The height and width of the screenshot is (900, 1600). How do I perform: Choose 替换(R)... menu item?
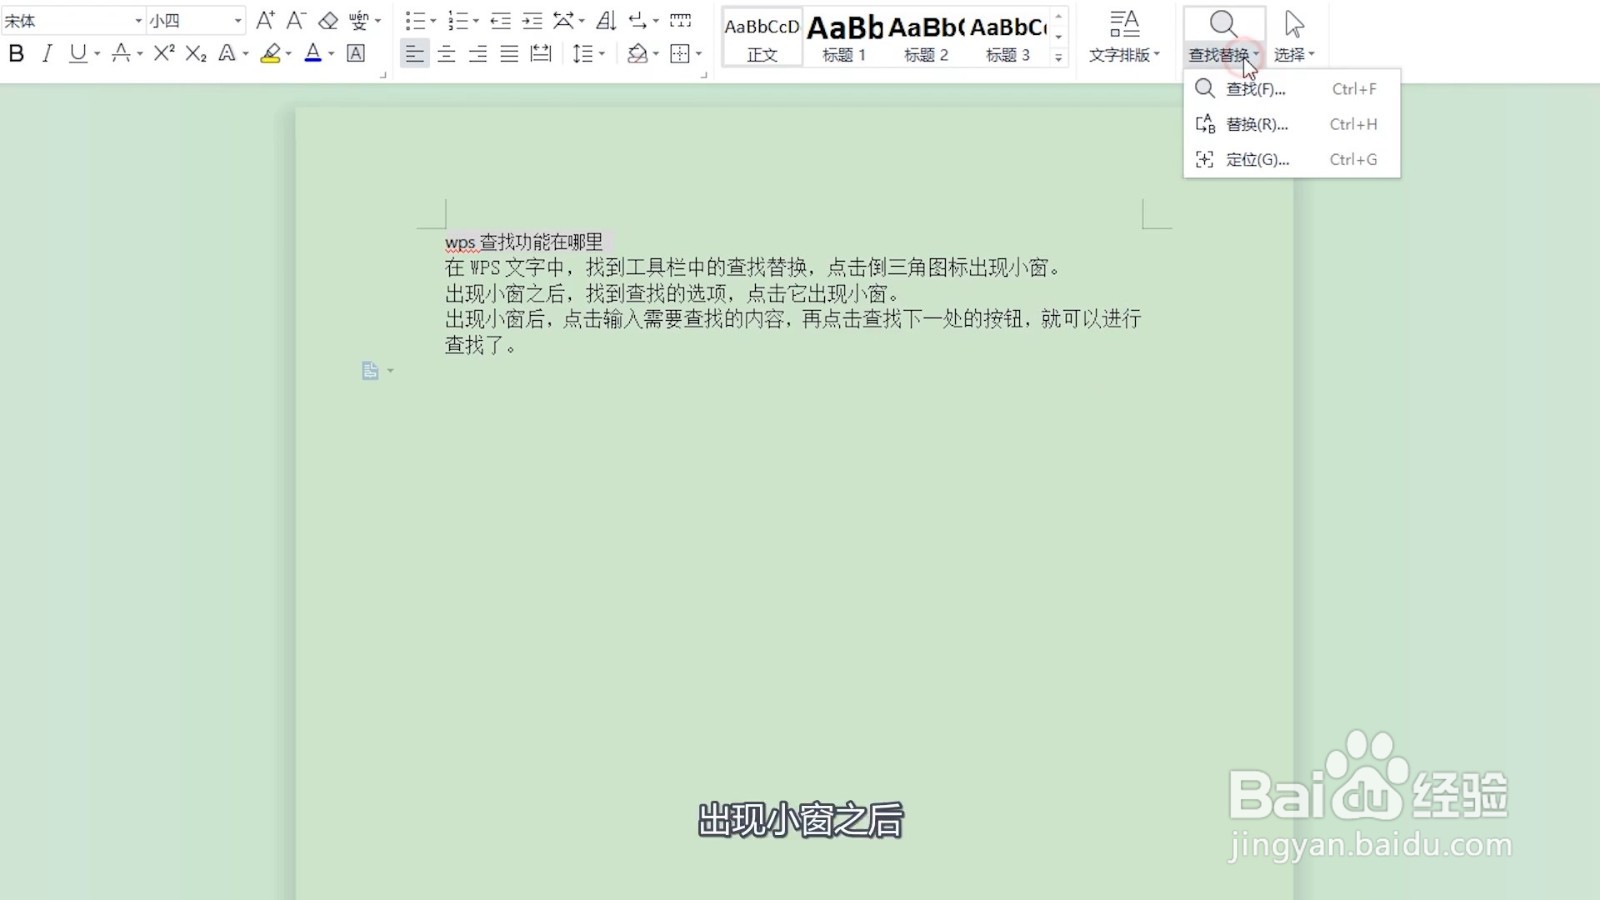tap(1292, 124)
